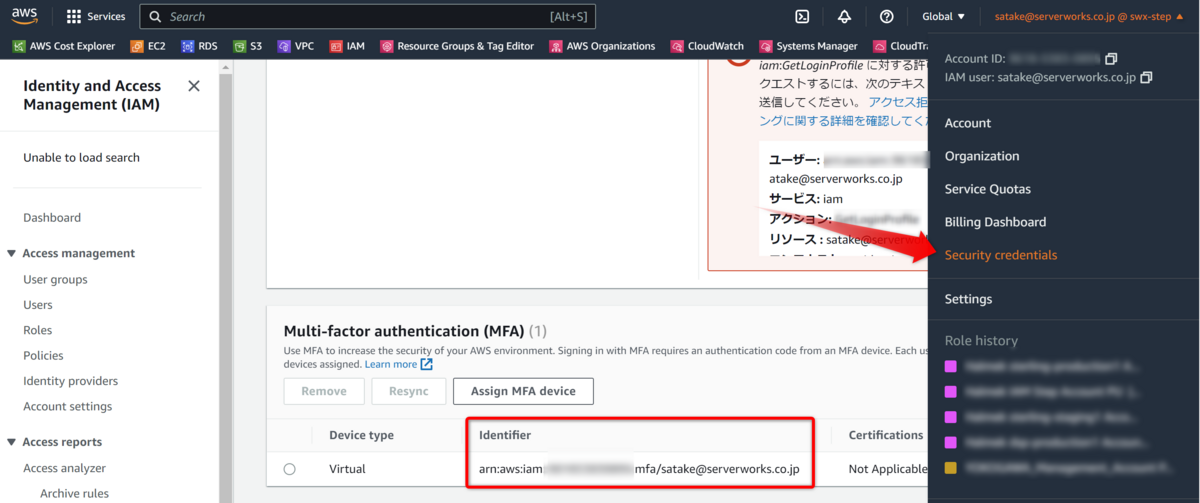Open the CloudShell terminal icon
Screen dimensions: 1200x503
point(801,16)
